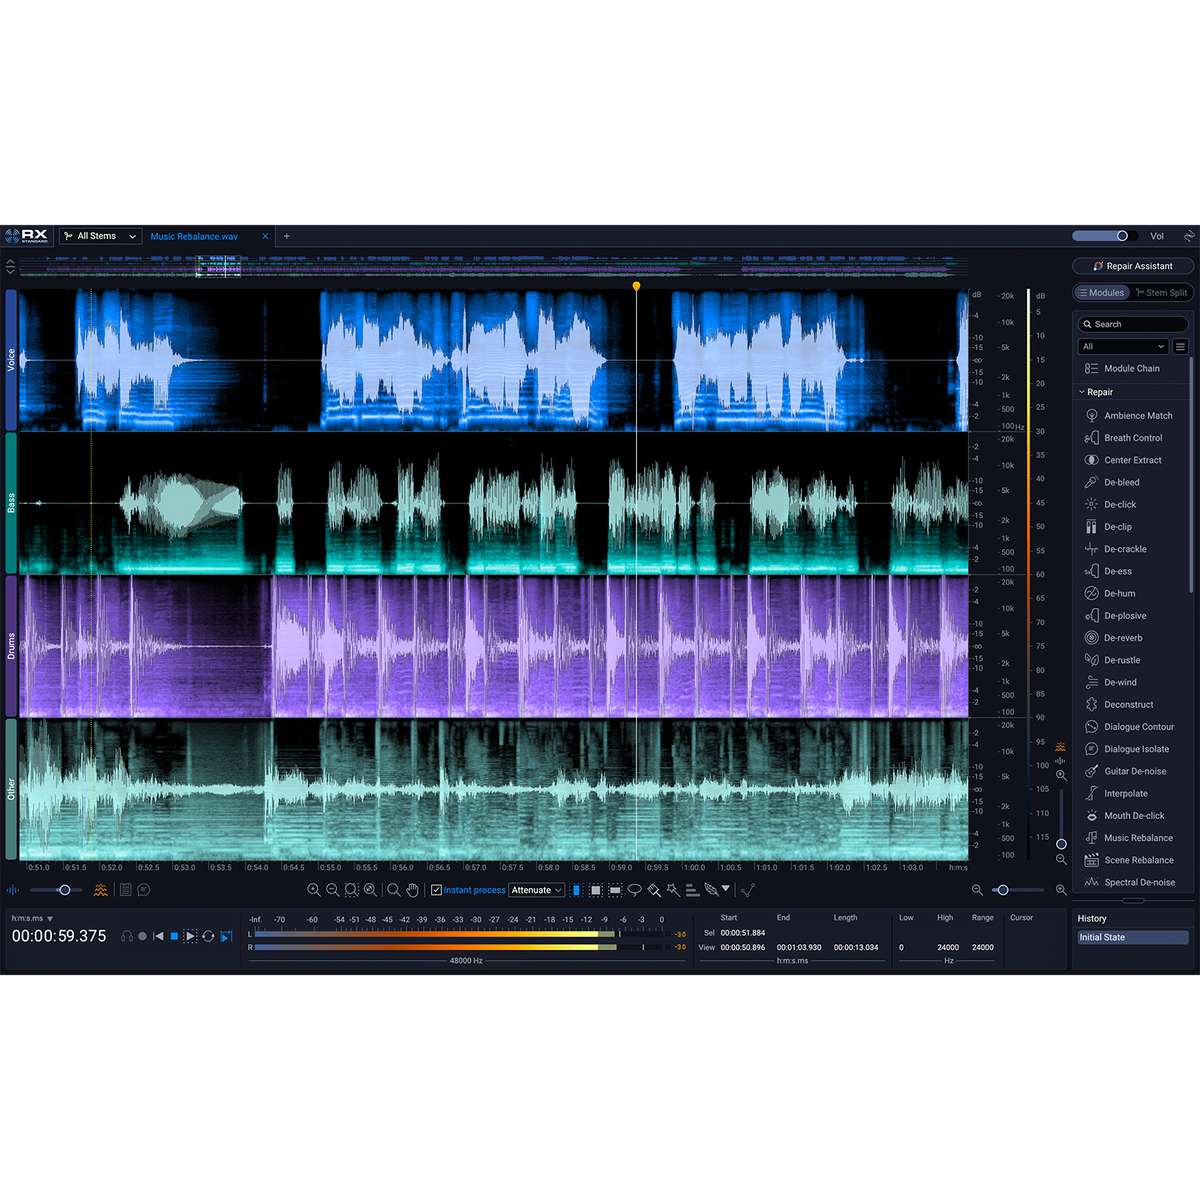Image resolution: width=1200 pixels, height=1200 pixels.
Task: Open the All Stems menu
Action: coord(97,235)
